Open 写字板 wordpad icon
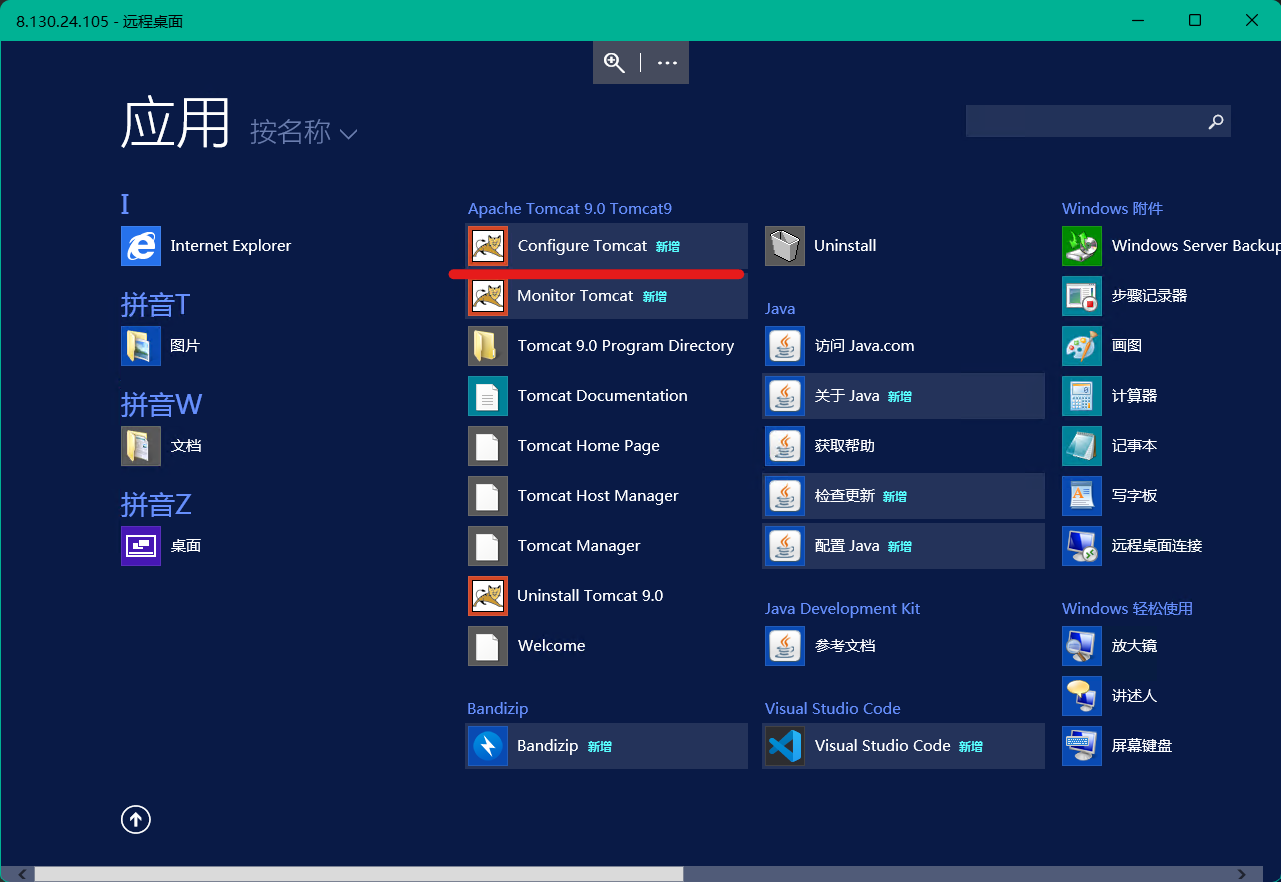This screenshot has height=882, width=1281. (x=1082, y=496)
